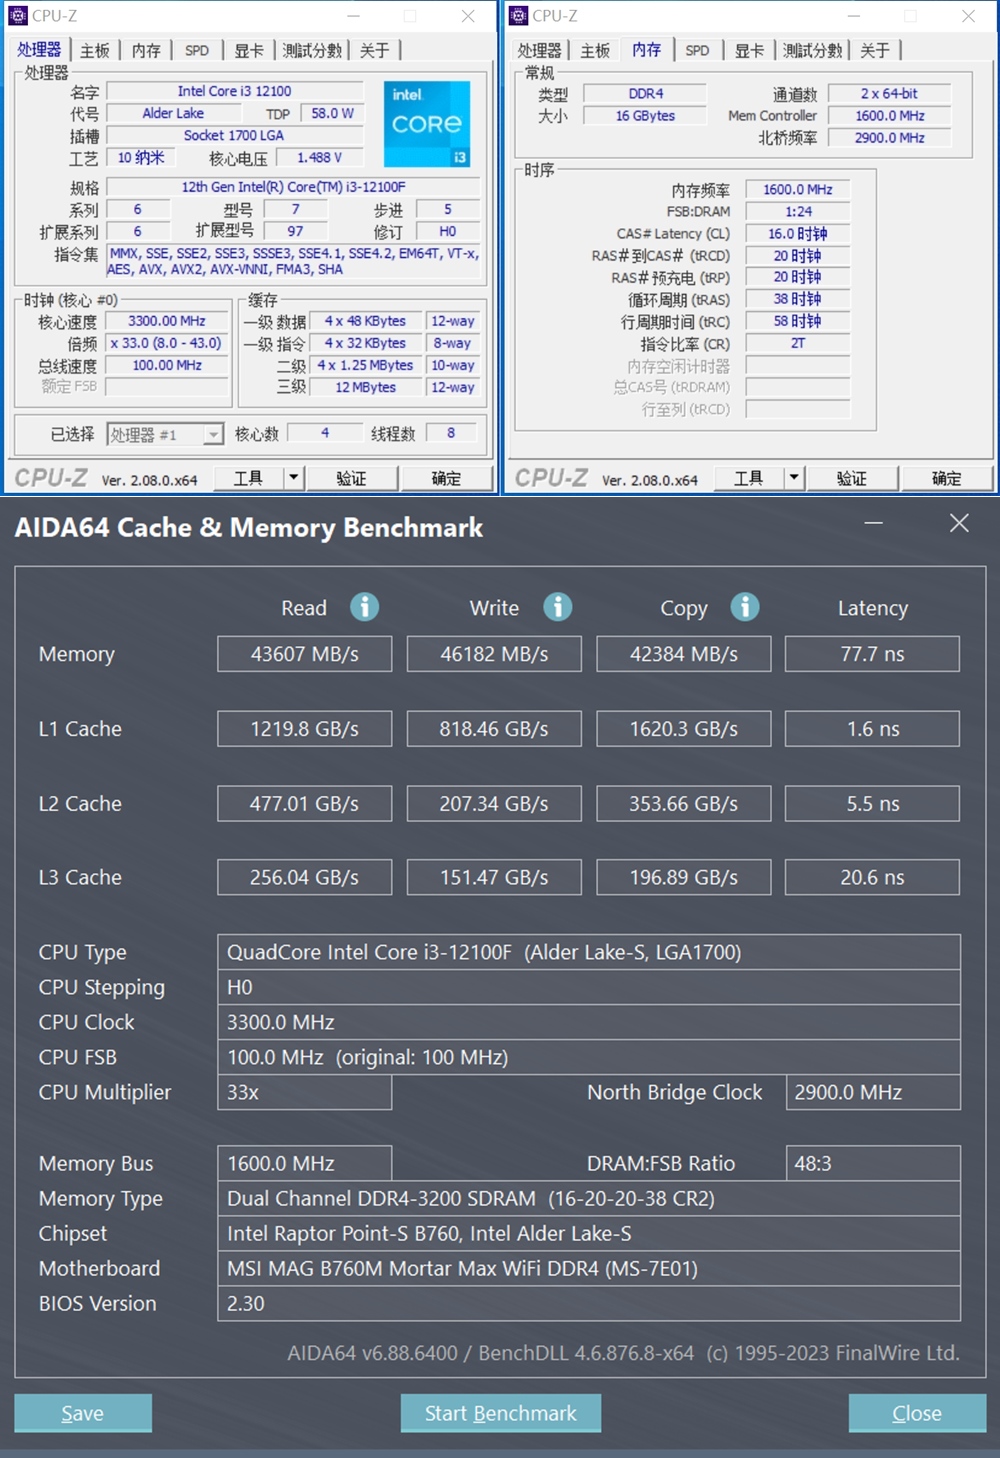The height and width of the screenshot is (1458, 1000).
Task: Open the Write info icon in AIDA64
Action: click(557, 607)
